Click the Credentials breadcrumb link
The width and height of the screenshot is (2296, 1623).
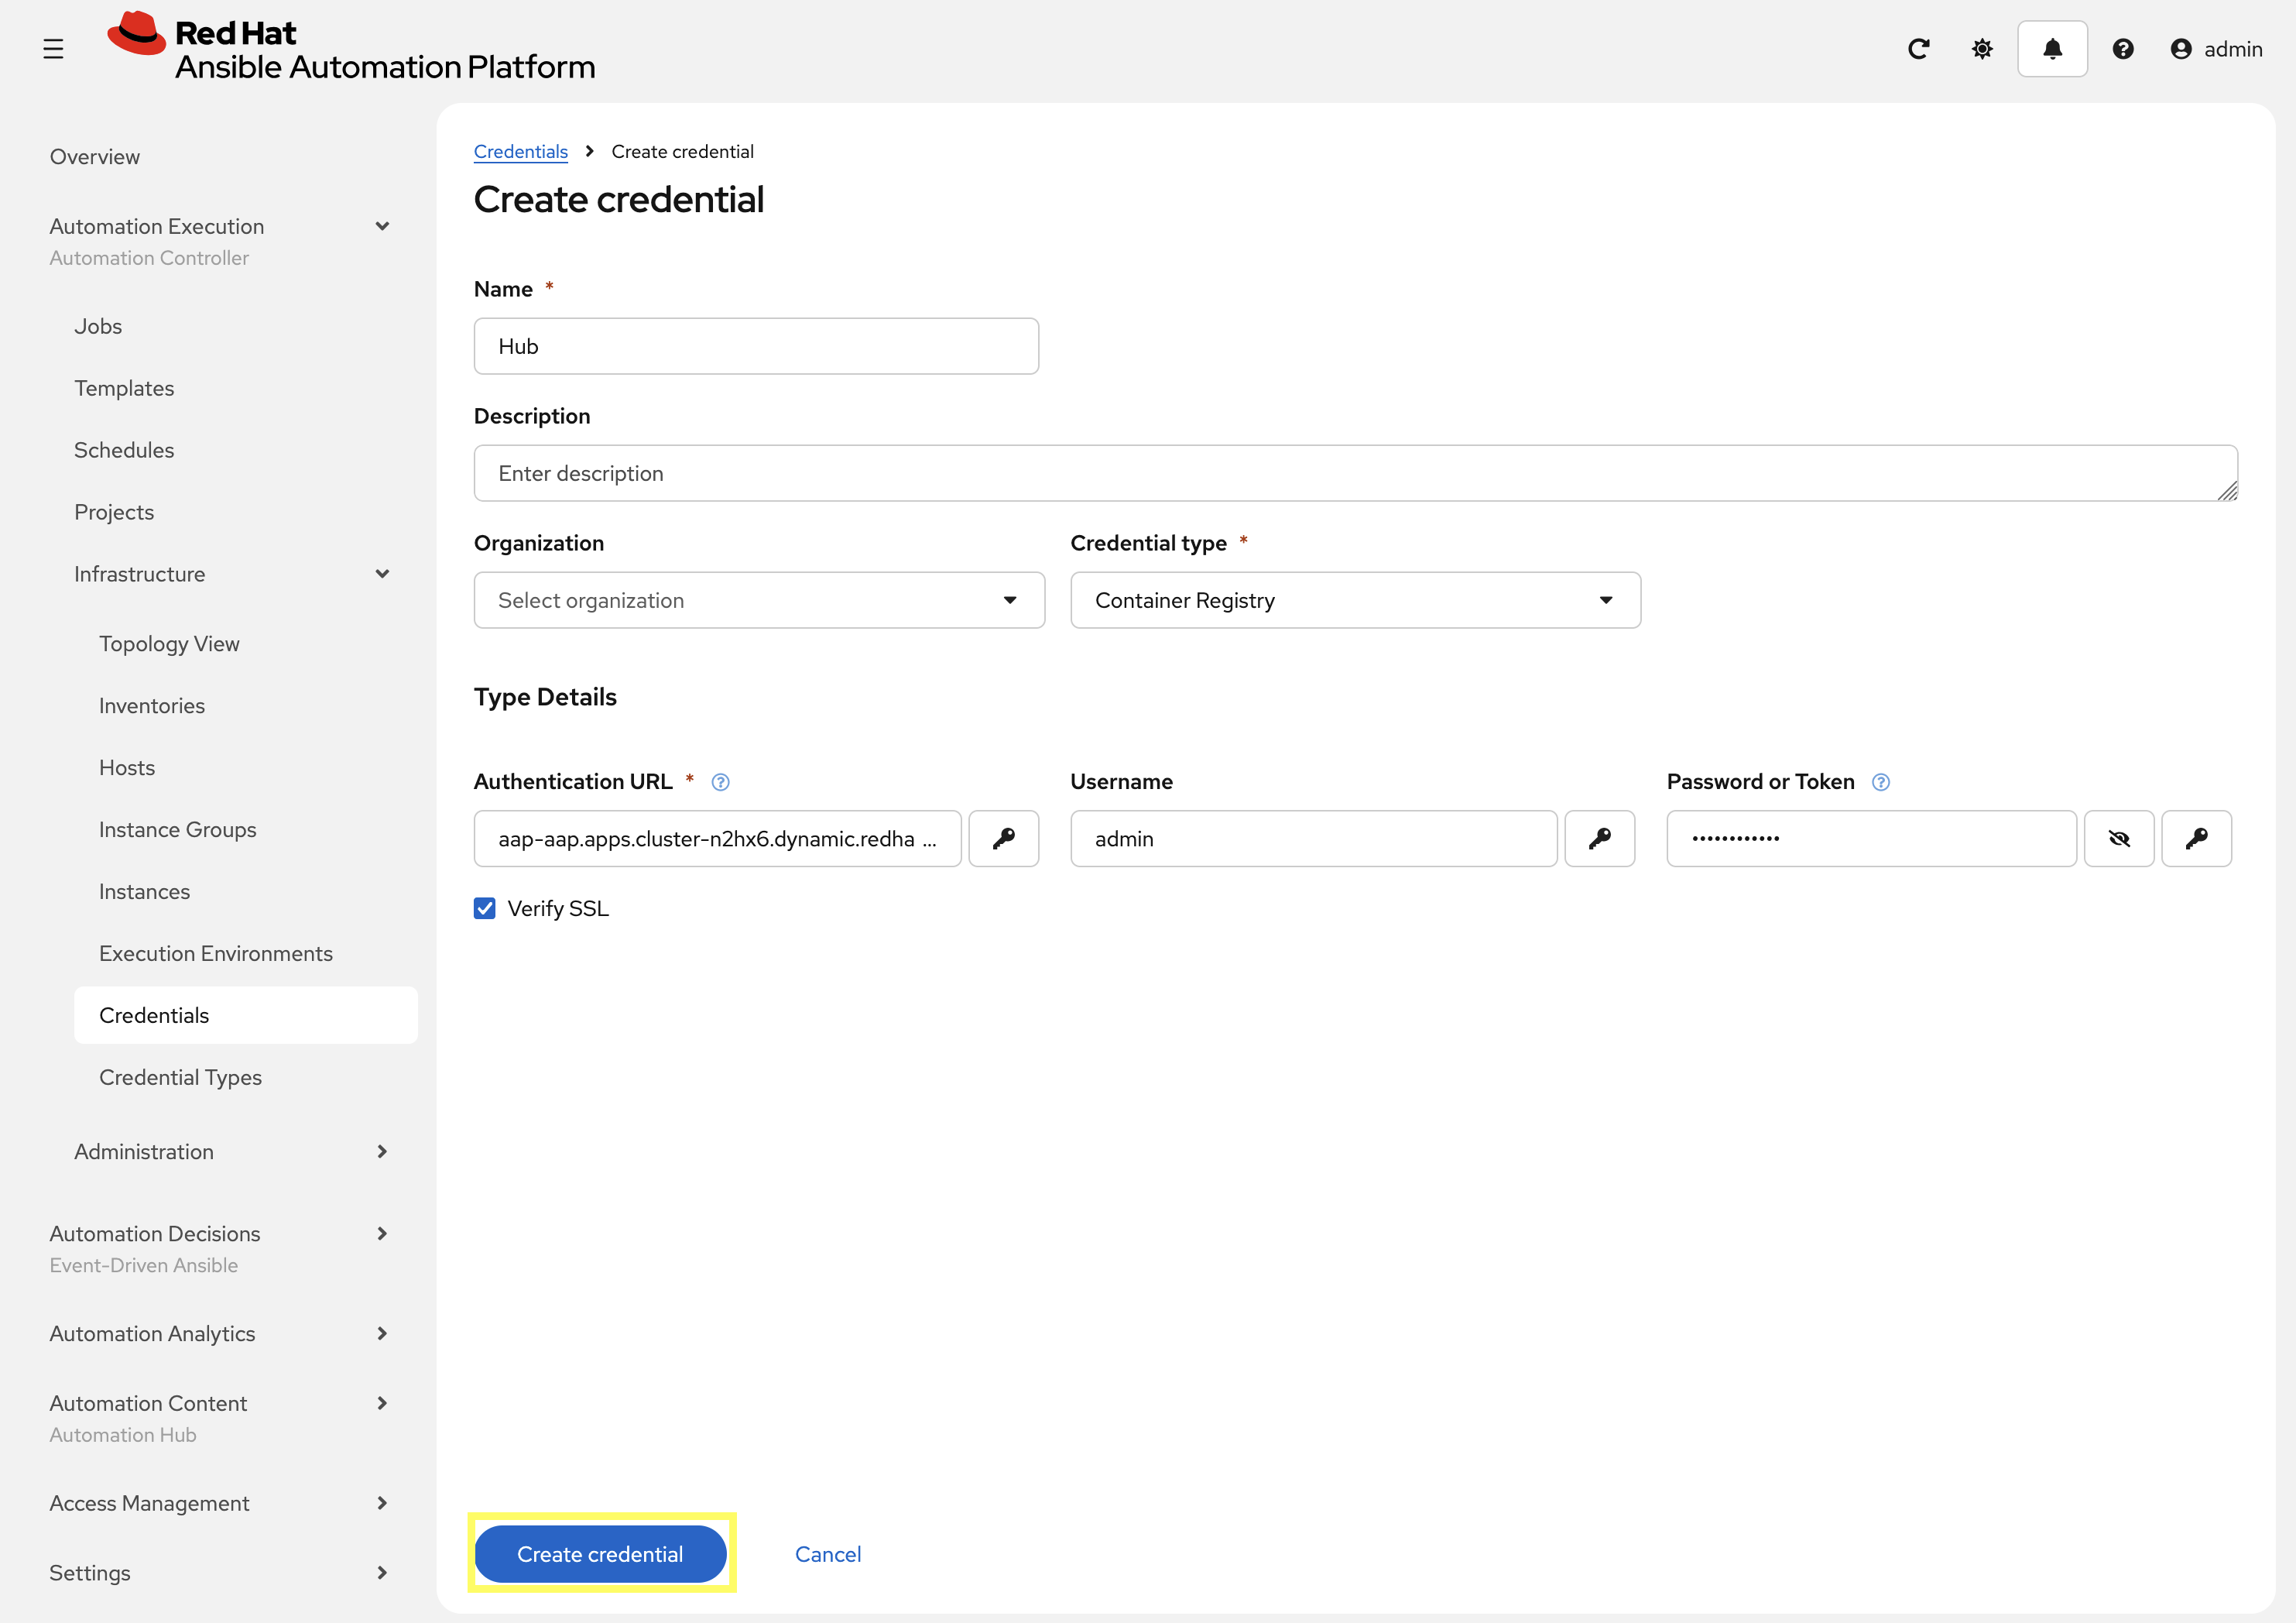tap(520, 151)
